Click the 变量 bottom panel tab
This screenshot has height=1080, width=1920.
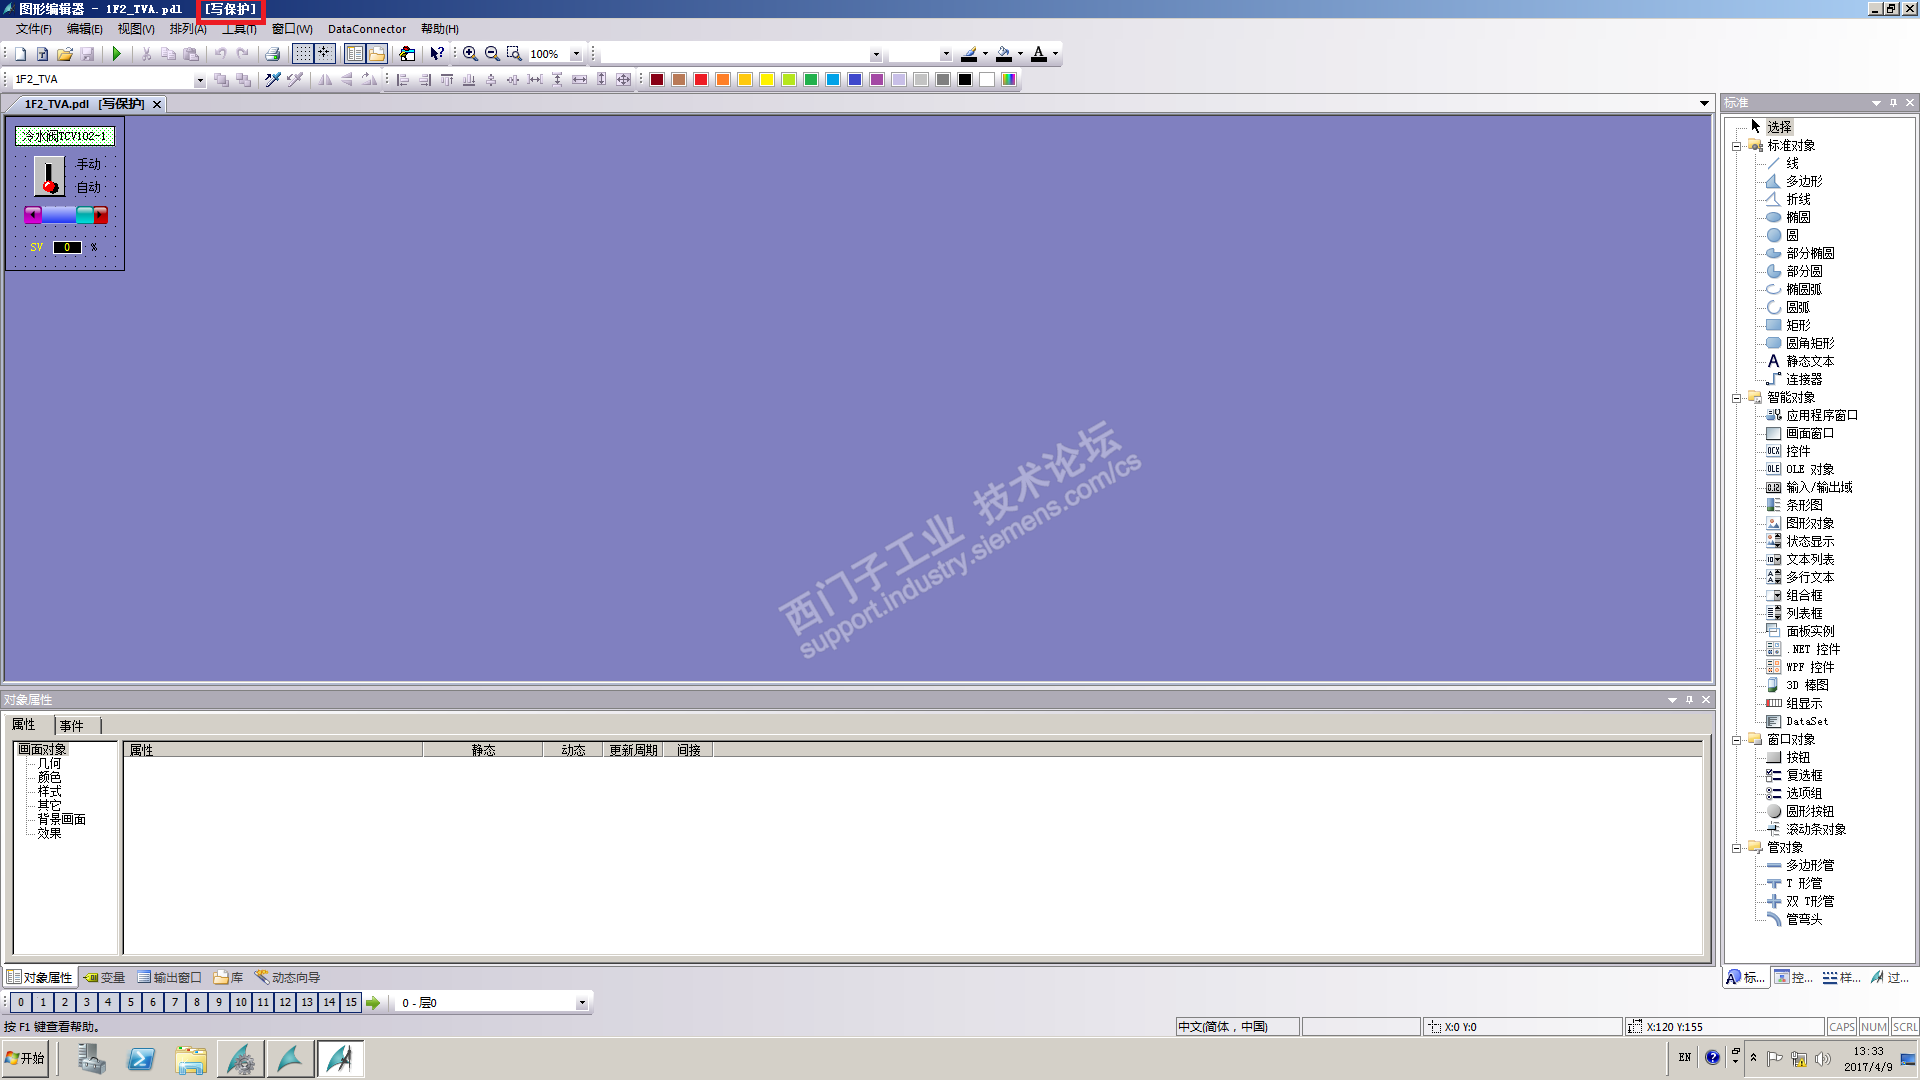tap(104, 977)
